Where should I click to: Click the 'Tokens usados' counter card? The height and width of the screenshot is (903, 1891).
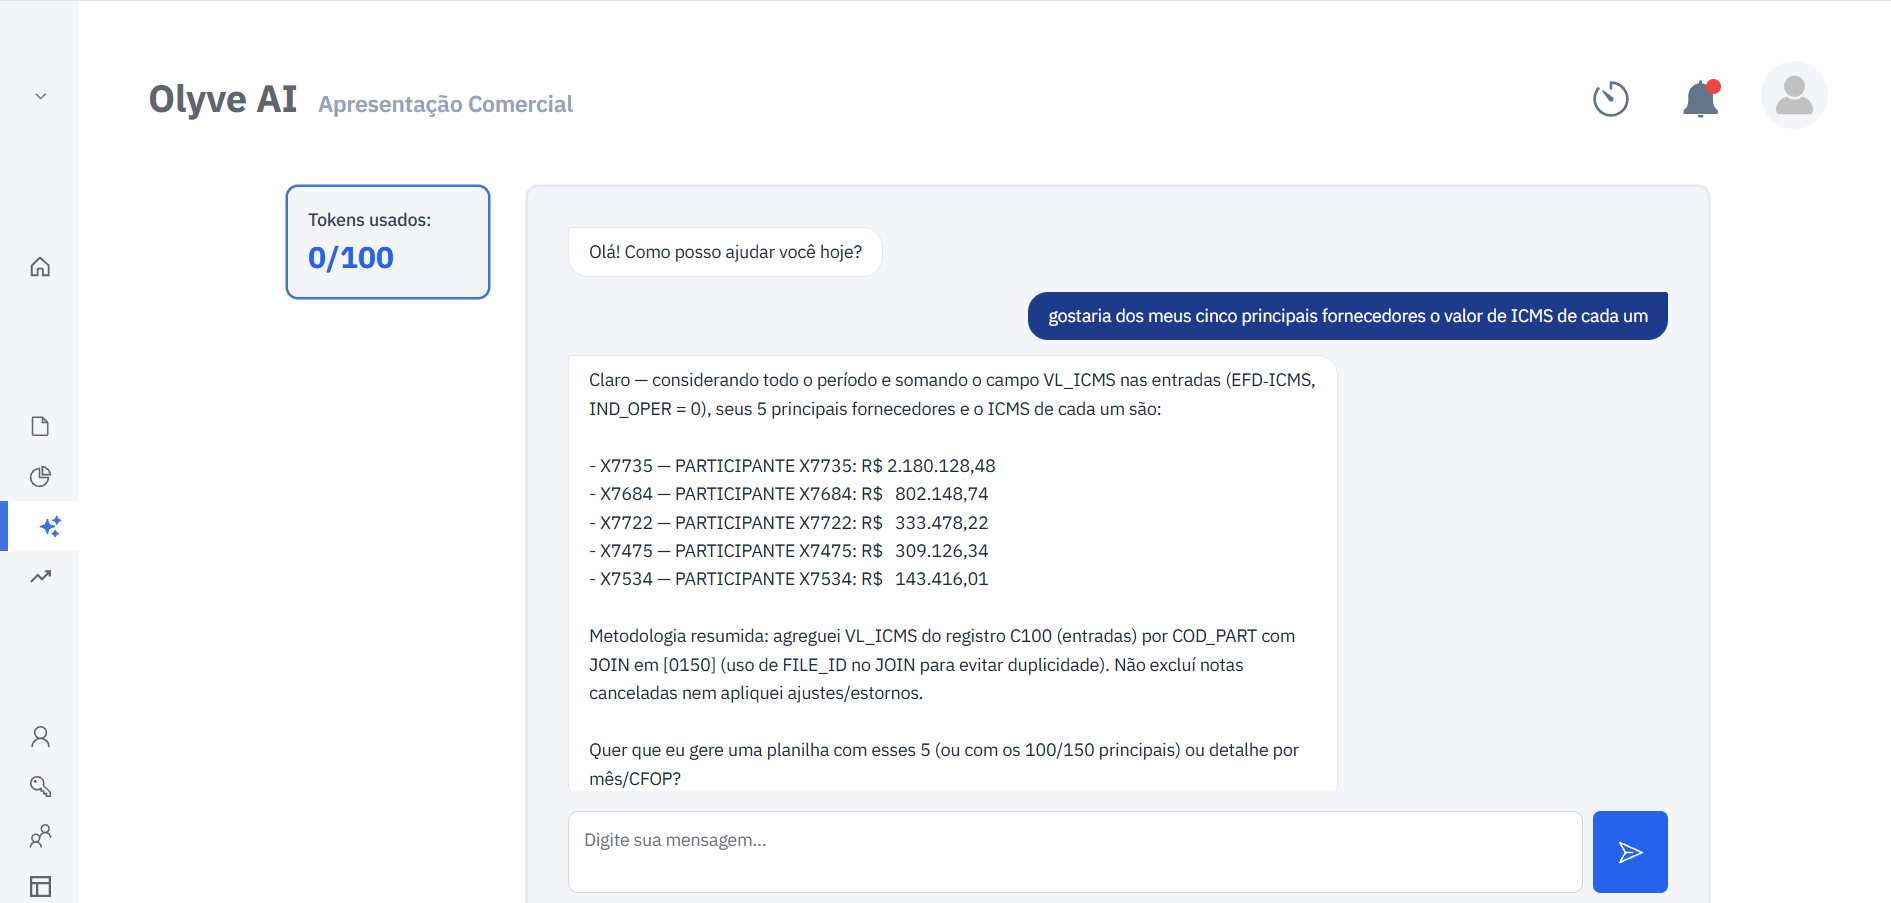(388, 242)
